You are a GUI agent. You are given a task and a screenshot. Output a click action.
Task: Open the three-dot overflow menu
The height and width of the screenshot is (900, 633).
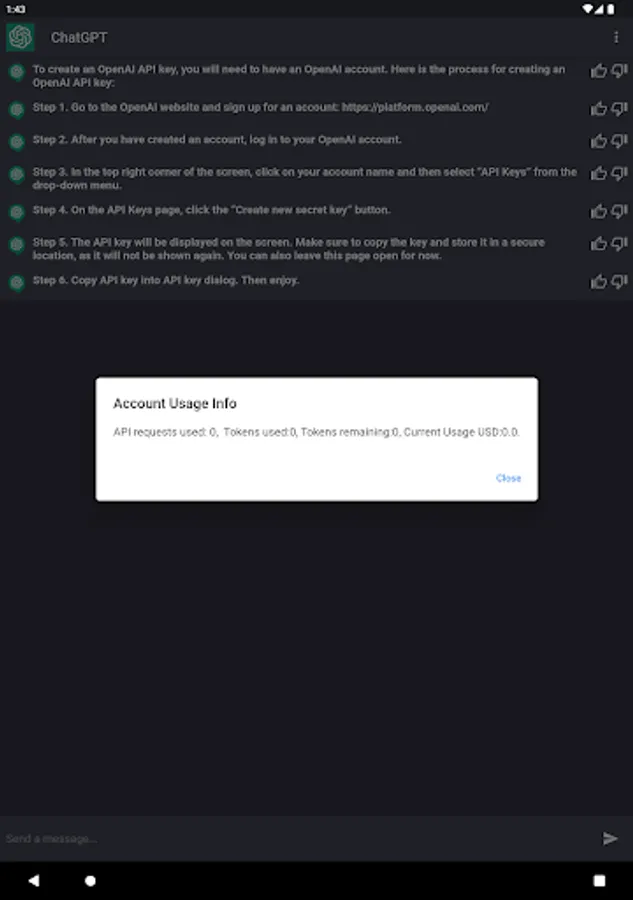pos(616,37)
